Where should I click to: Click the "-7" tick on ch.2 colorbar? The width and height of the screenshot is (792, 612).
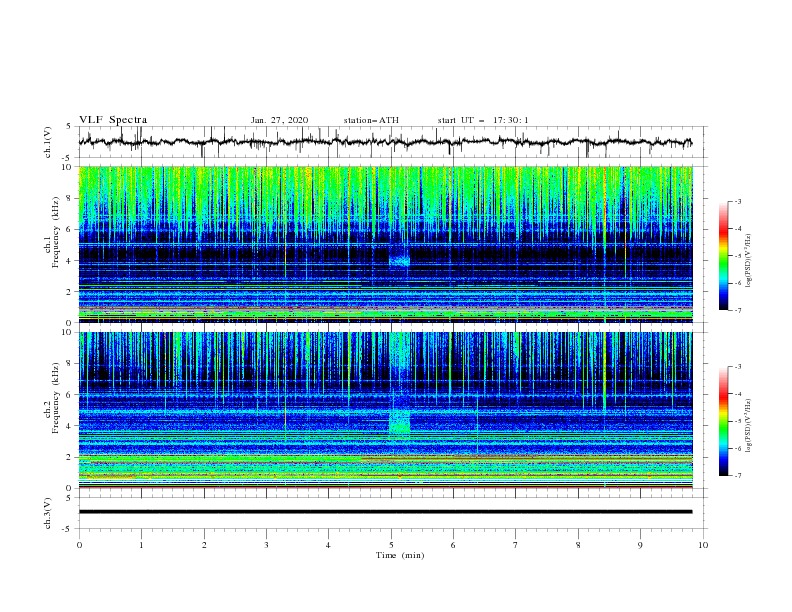(738, 476)
